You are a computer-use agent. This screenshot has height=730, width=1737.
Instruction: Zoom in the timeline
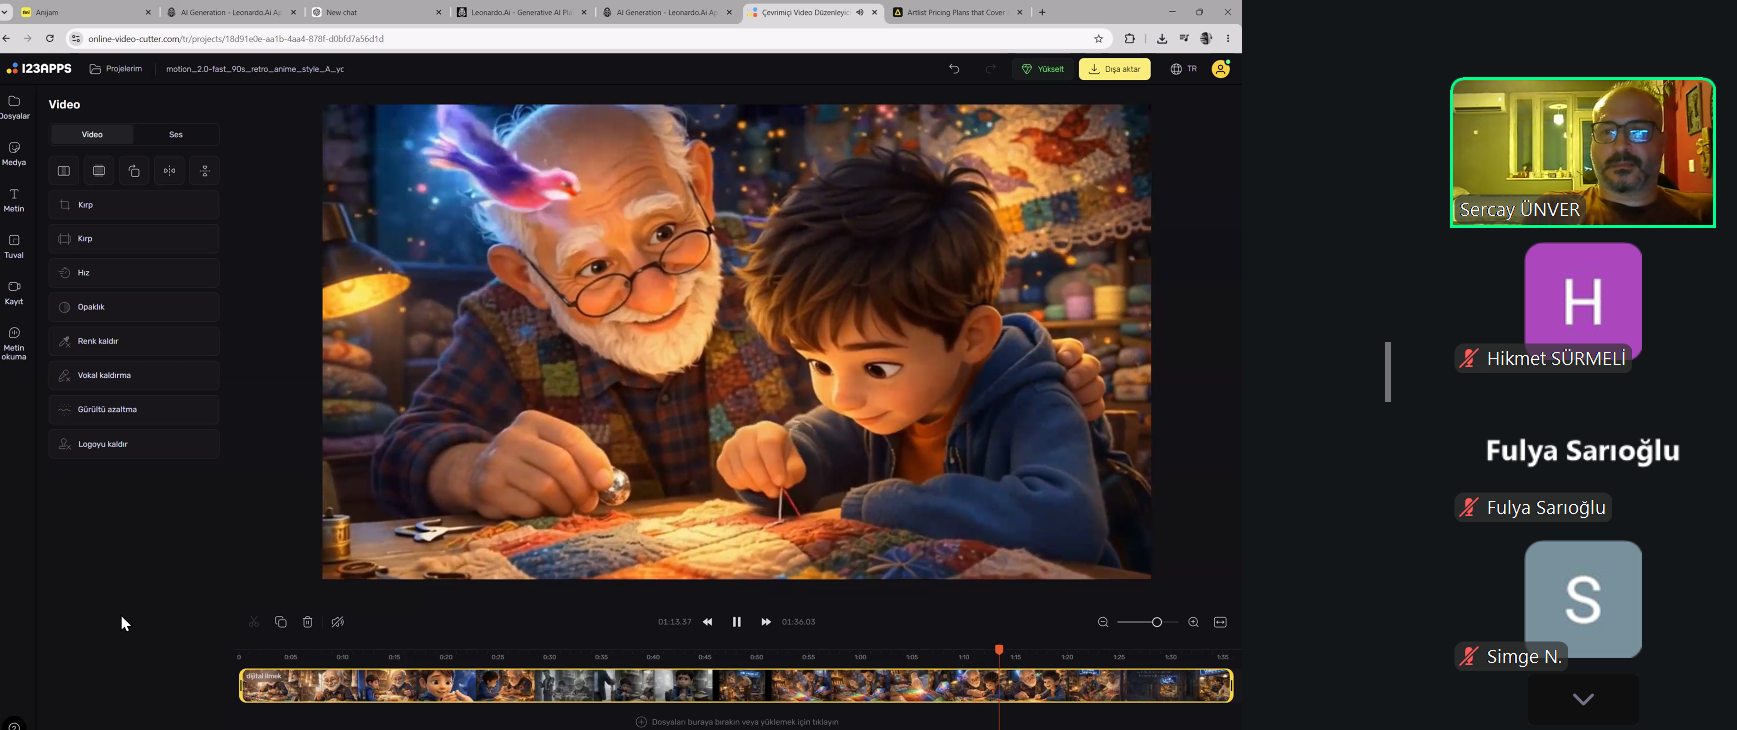pyautogui.click(x=1193, y=622)
